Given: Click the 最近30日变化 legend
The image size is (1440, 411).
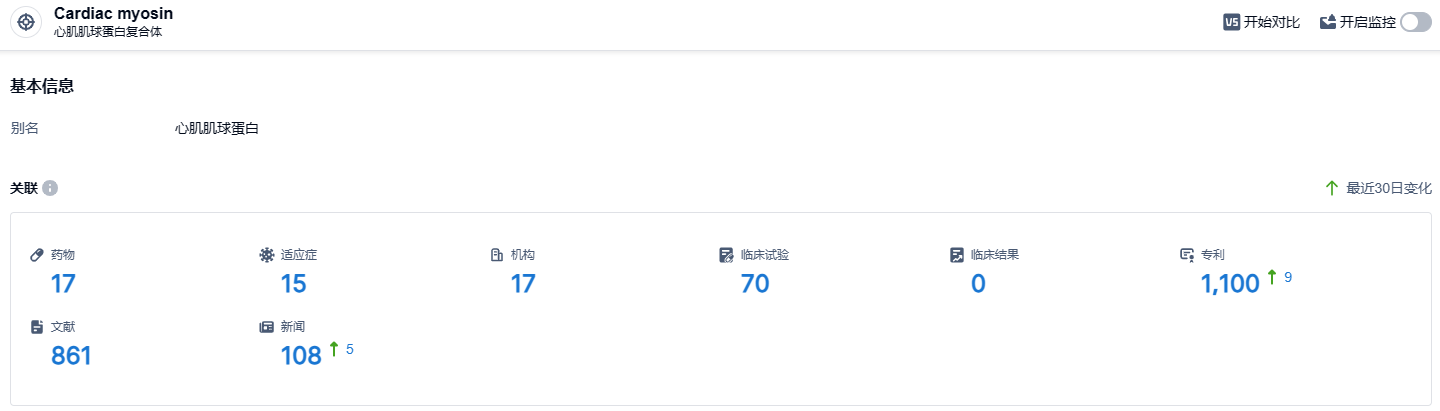Looking at the screenshot, I should click(1379, 188).
